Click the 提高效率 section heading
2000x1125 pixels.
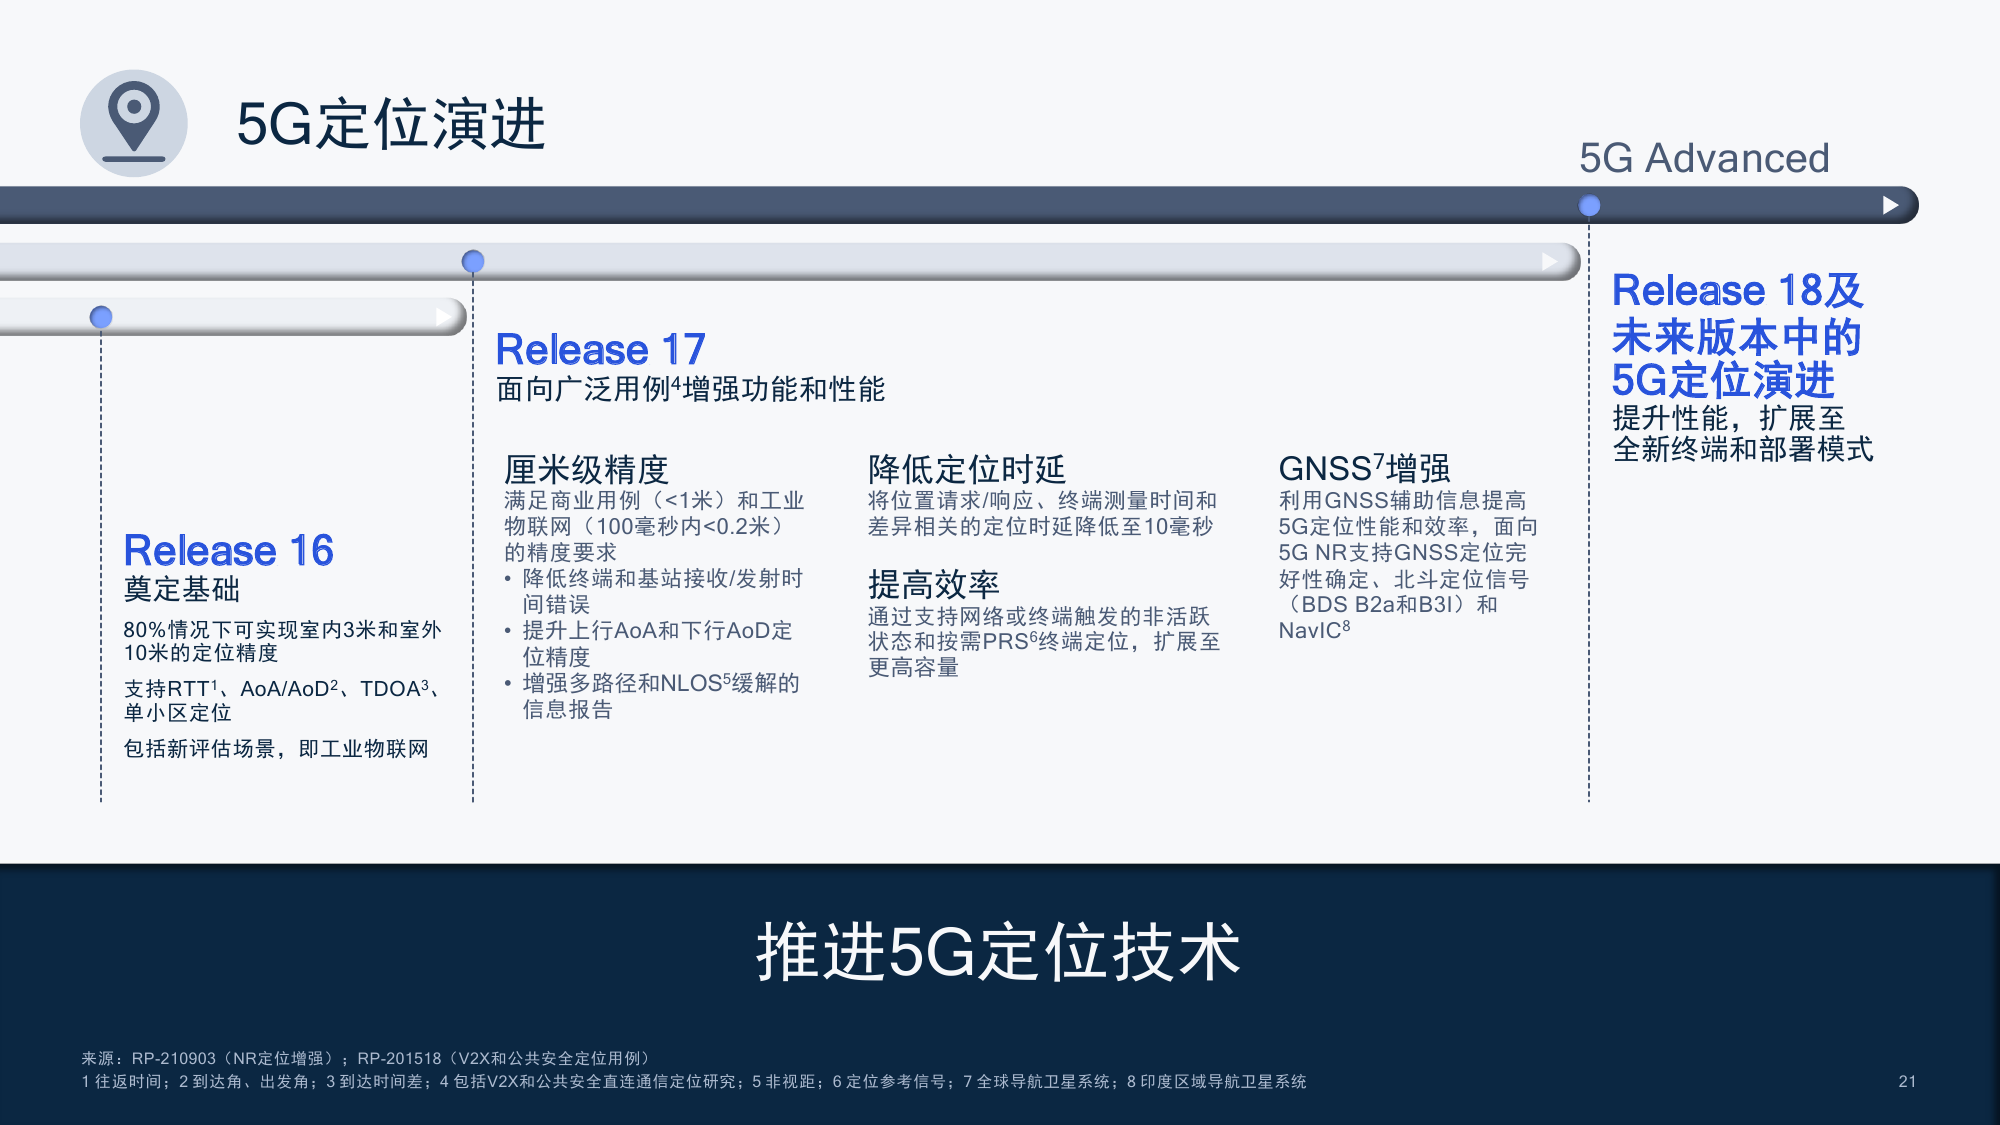pyautogui.click(x=933, y=584)
